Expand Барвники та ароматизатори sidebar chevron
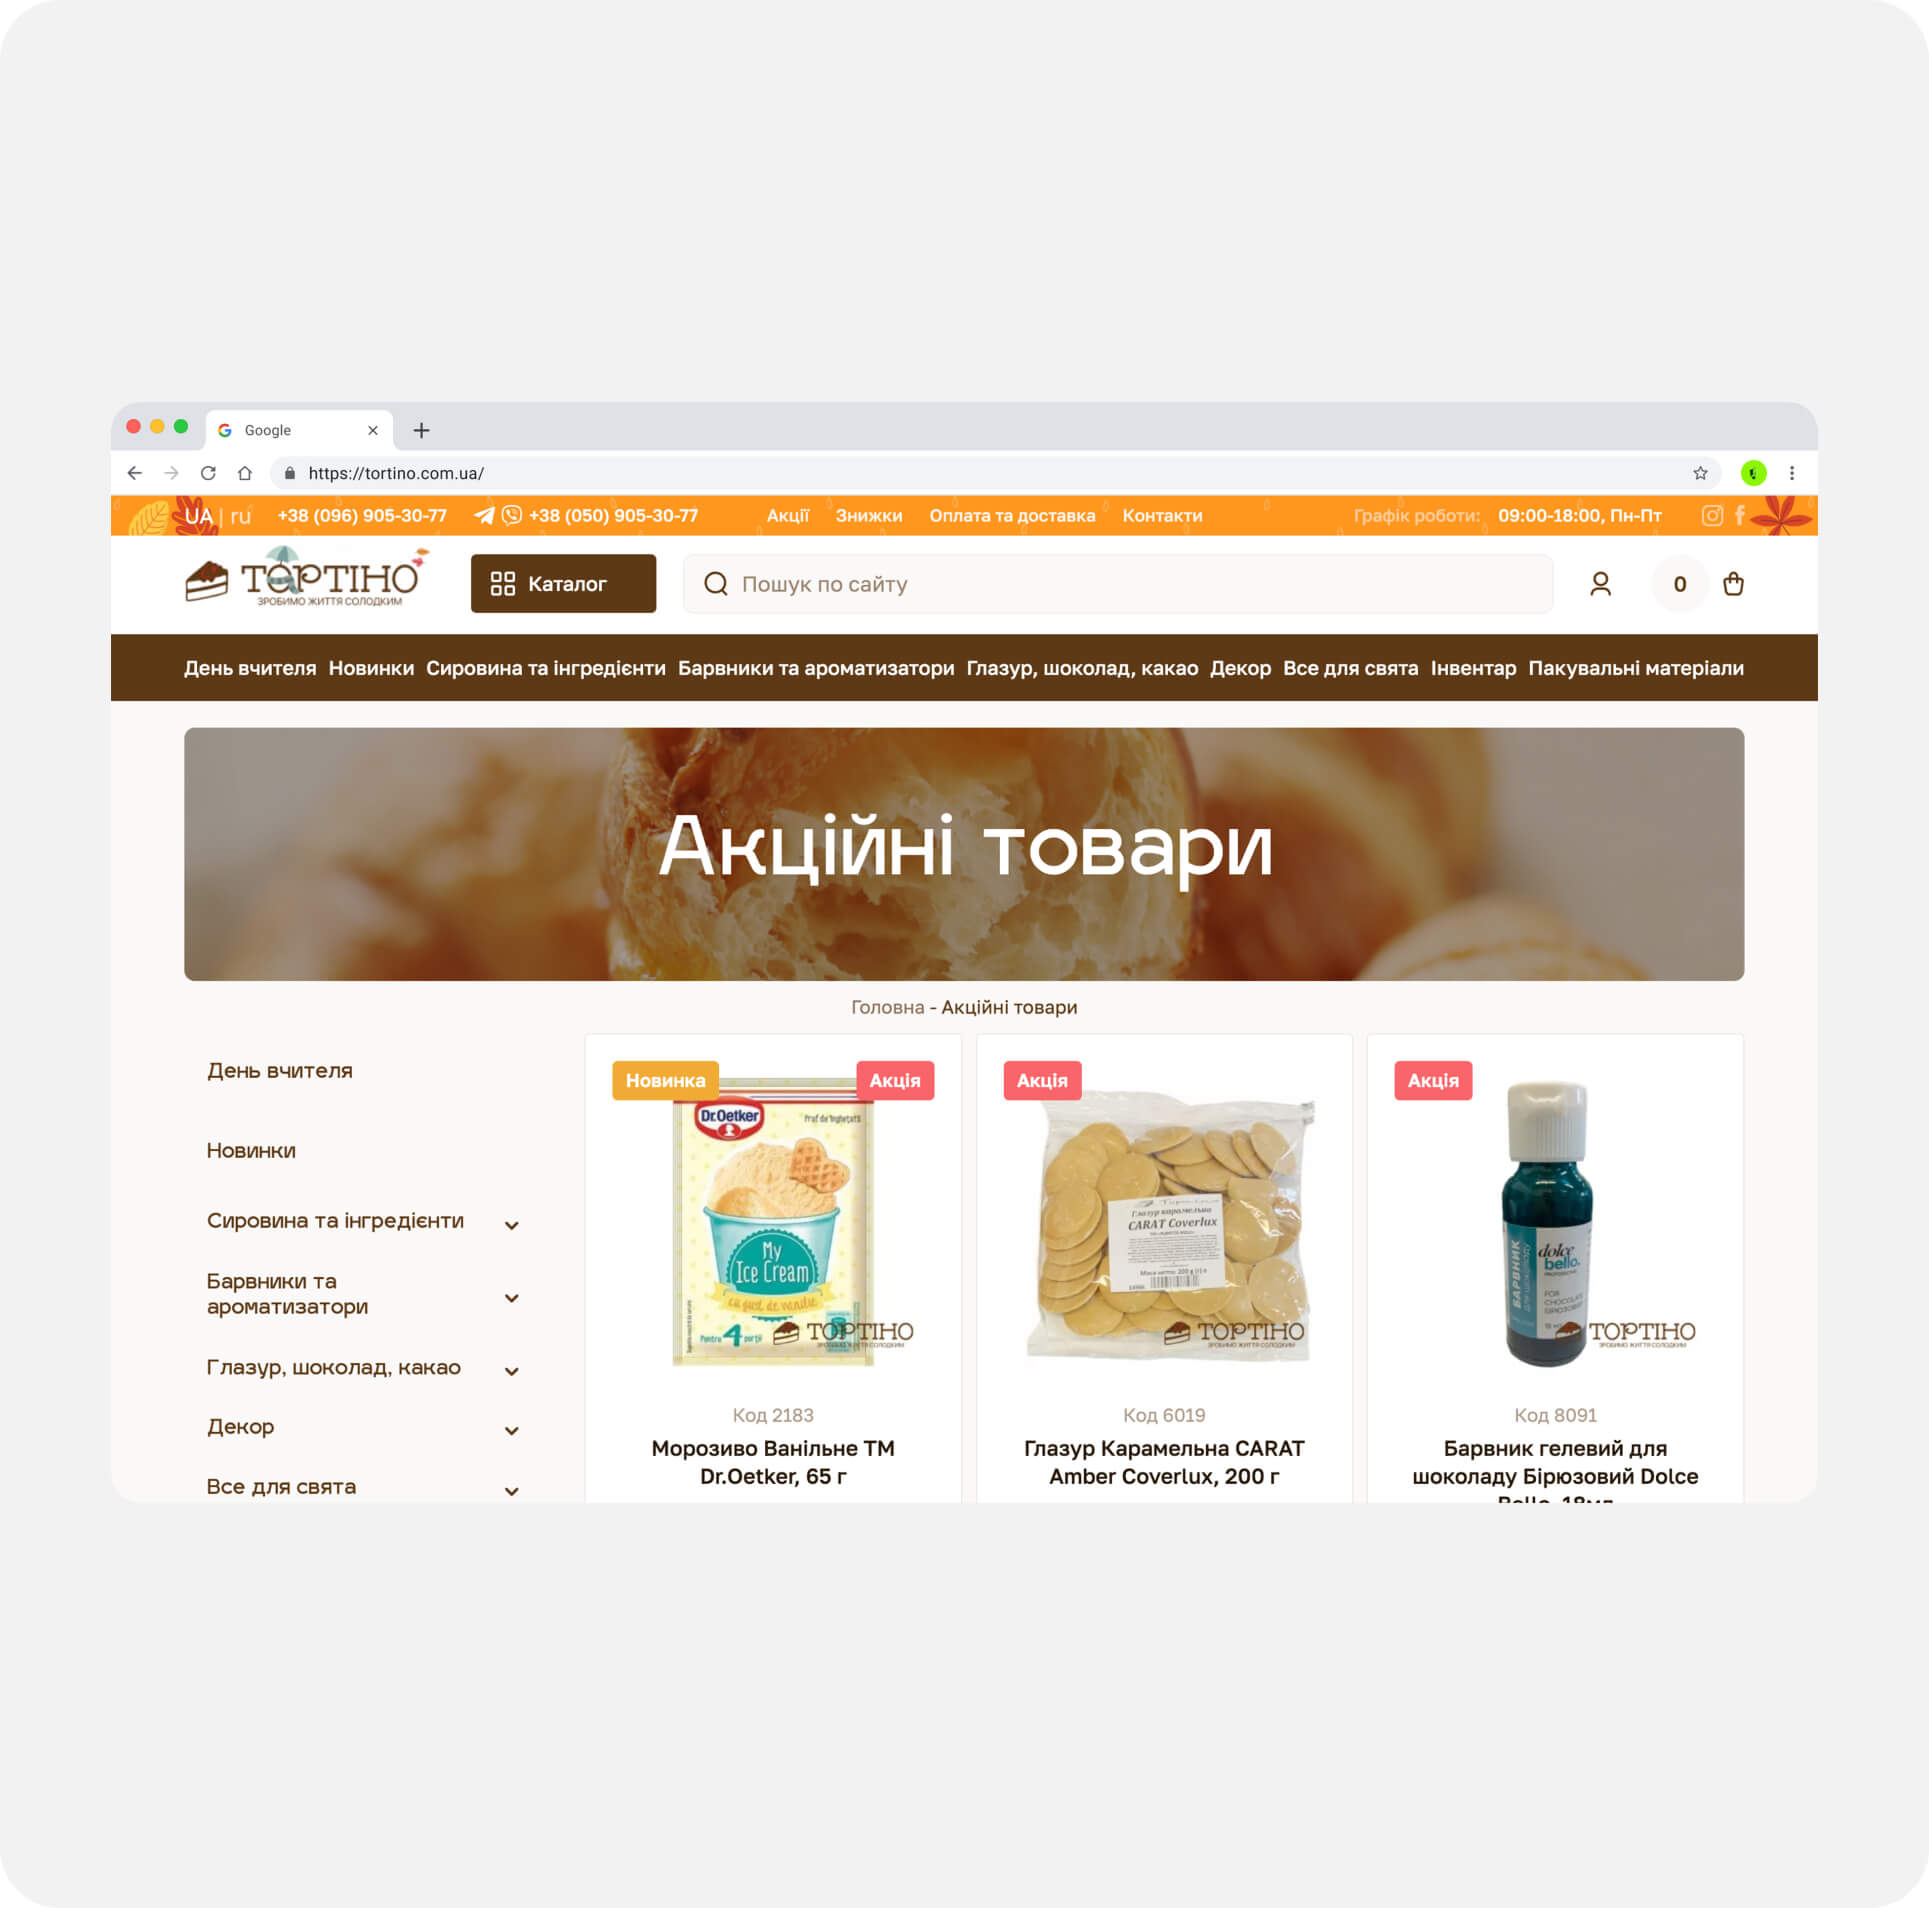The height and width of the screenshot is (1908, 1929). [x=512, y=1298]
